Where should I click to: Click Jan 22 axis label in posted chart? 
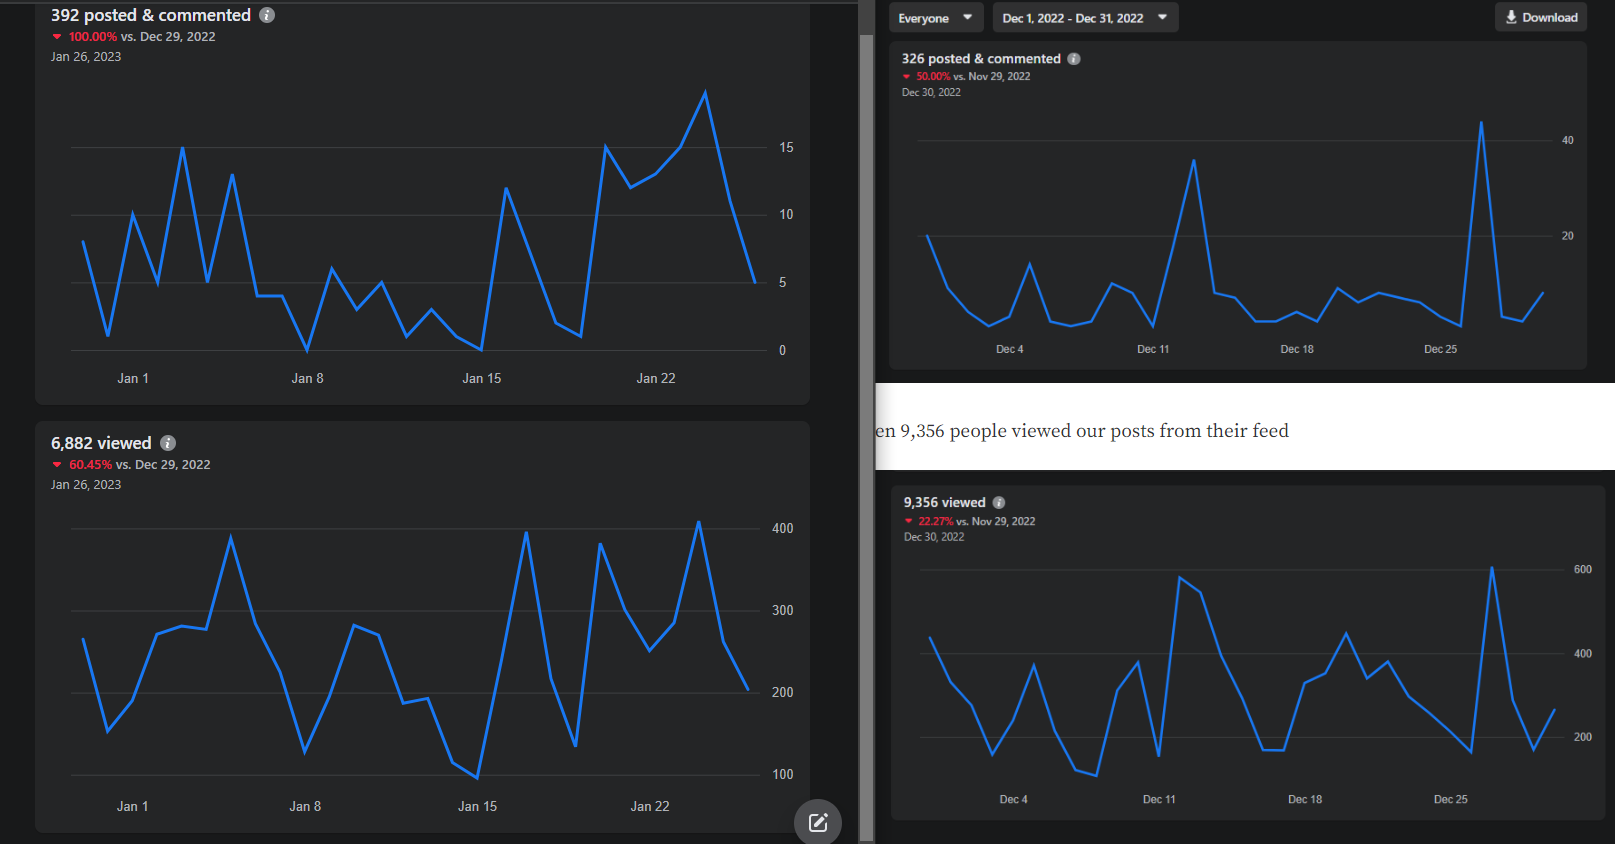click(x=656, y=379)
